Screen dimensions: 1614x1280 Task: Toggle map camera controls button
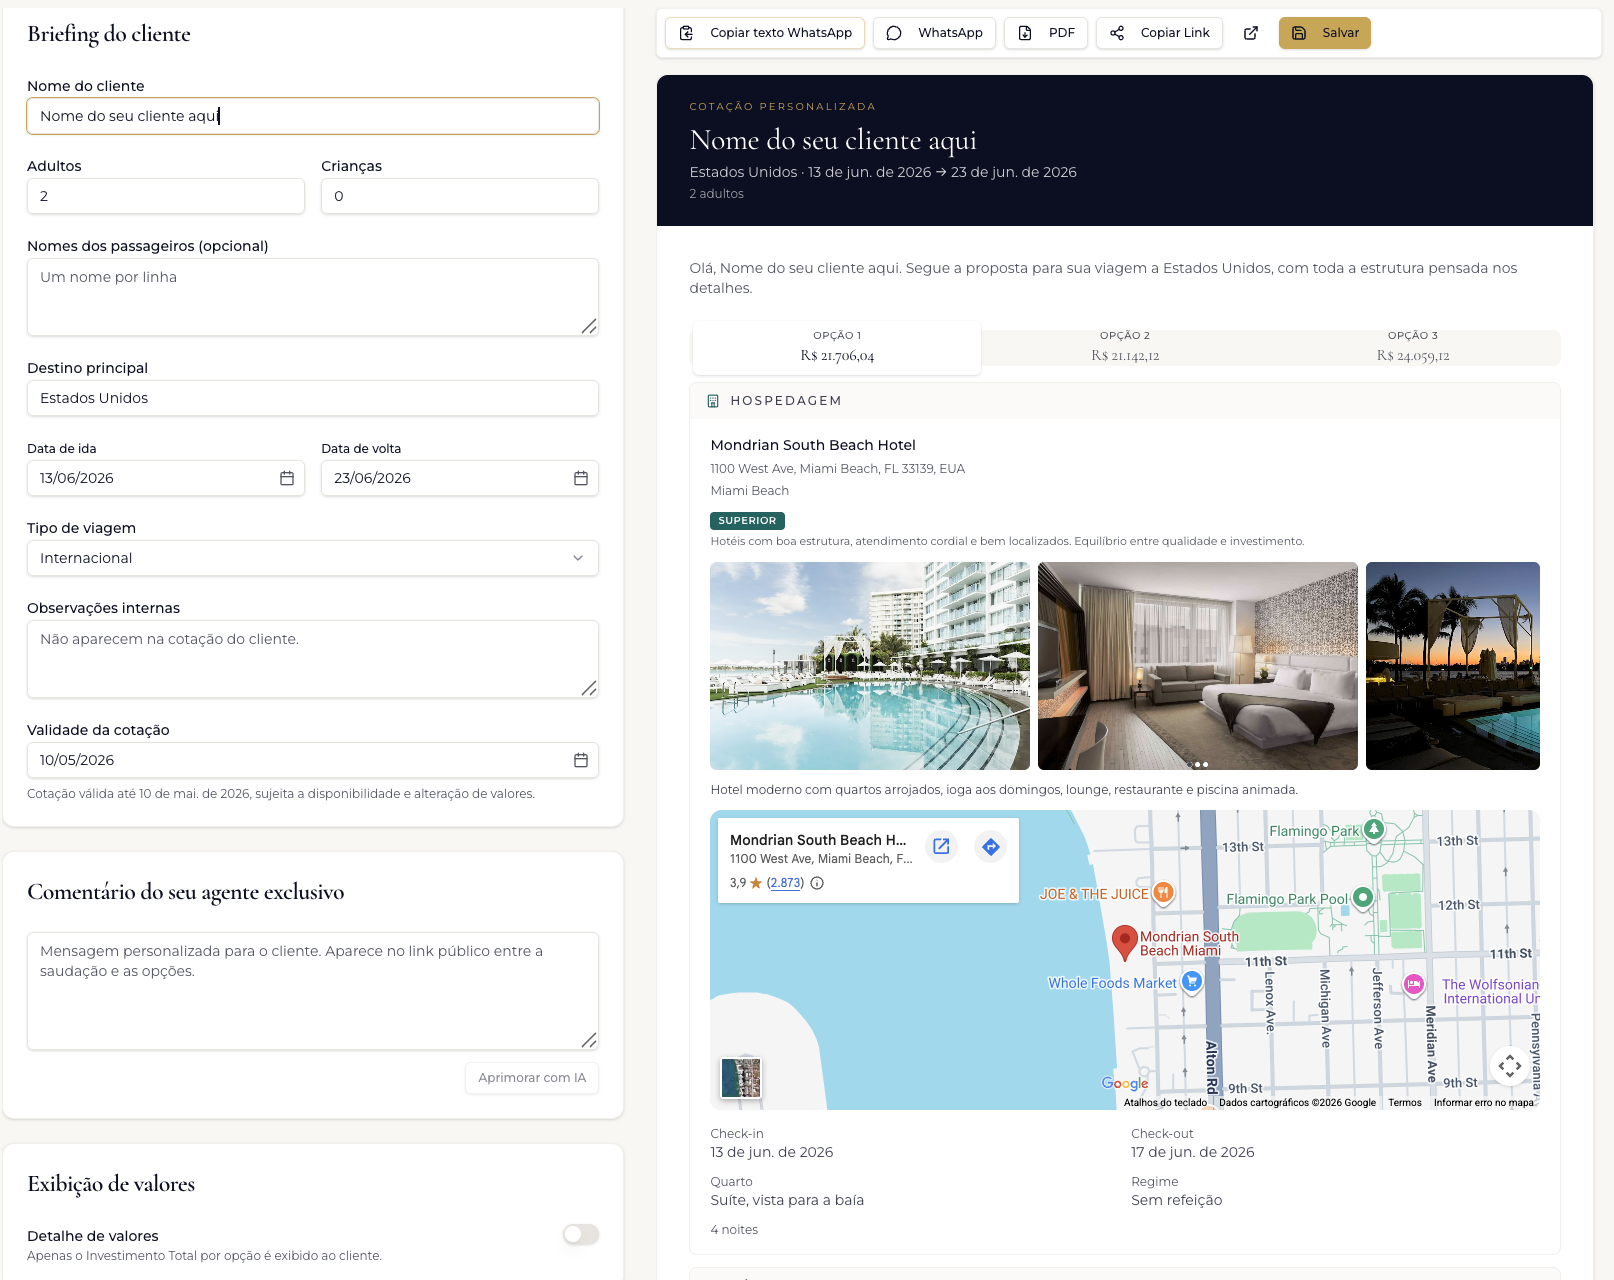pyautogui.click(x=1510, y=1066)
